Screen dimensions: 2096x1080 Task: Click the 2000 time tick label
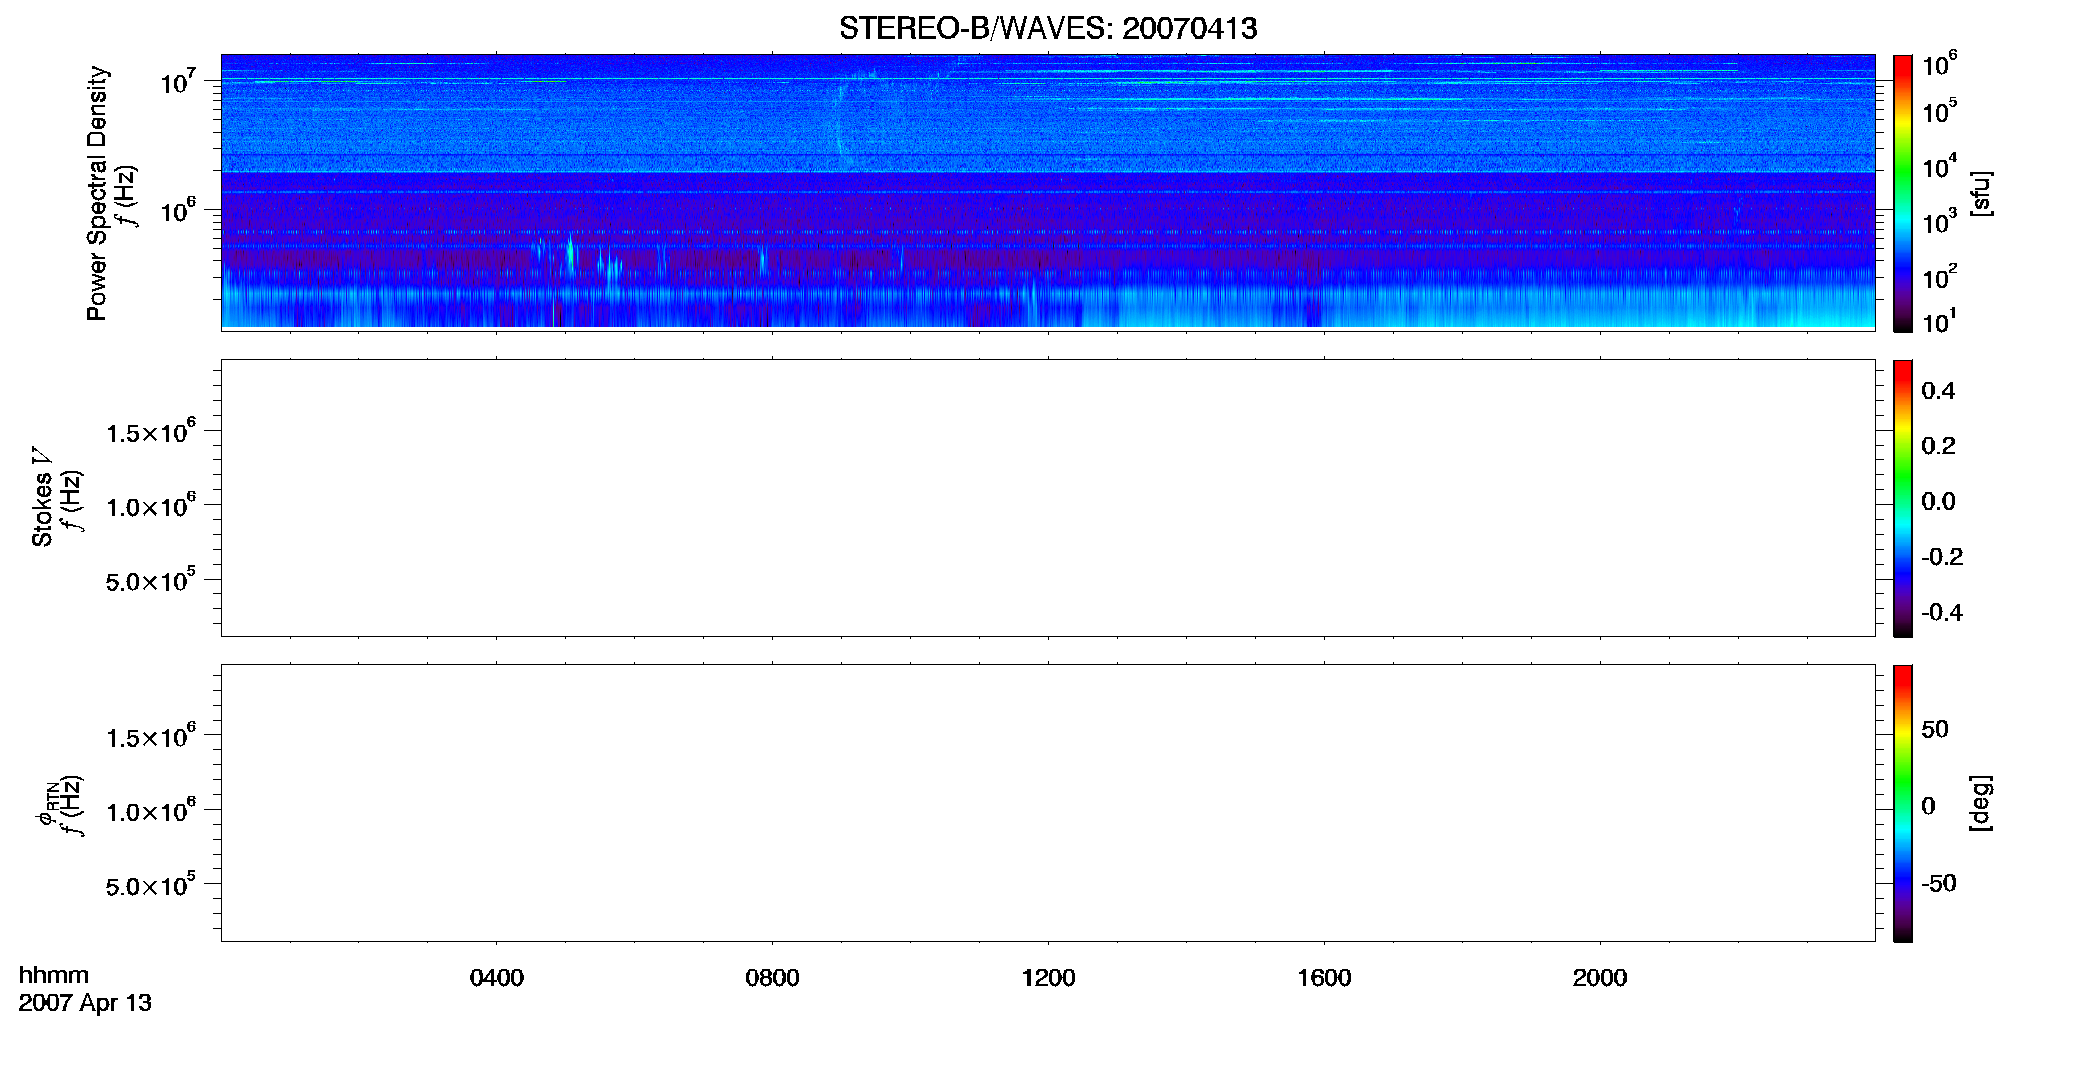(1600, 978)
